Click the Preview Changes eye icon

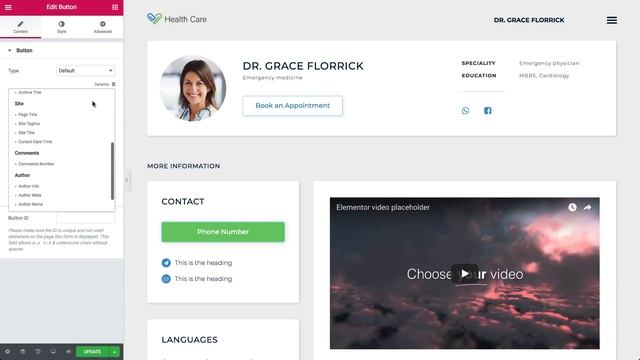click(x=68, y=351)
